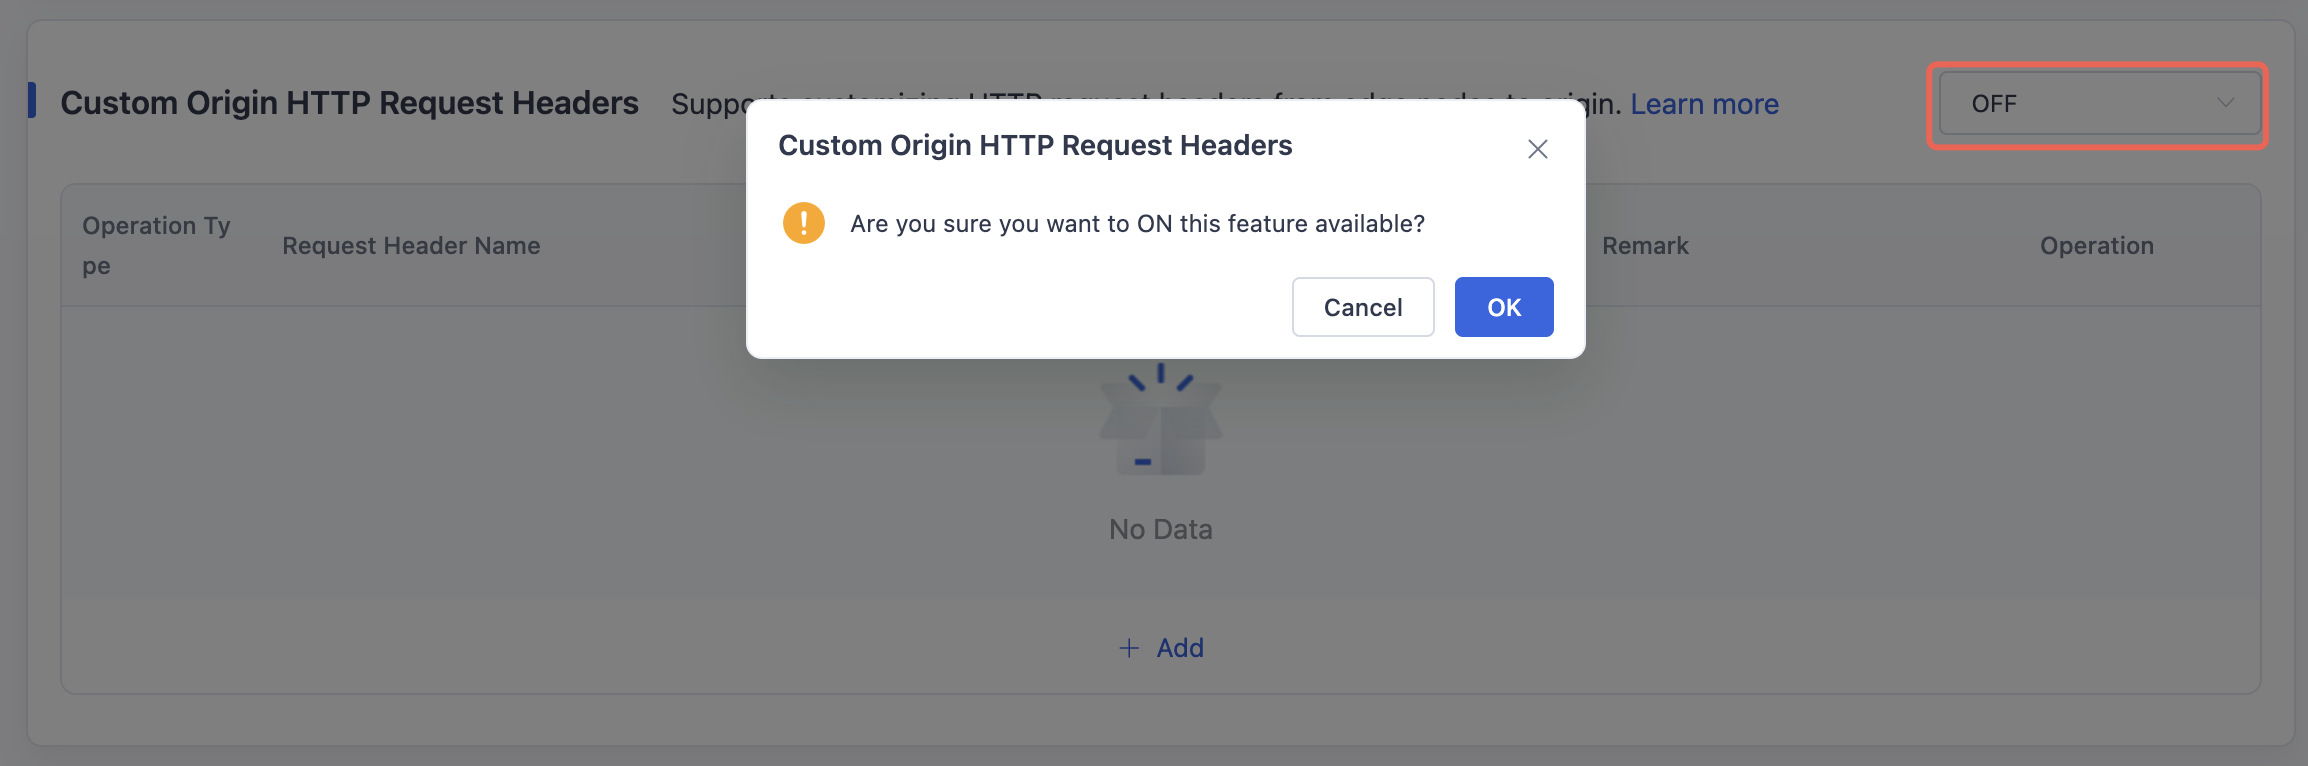Image resolution: width=2308 pixels, height=766 pixels.
Task: Click the No Data placeholder text
Action: pyautogui.click(x=1161, y=529)
